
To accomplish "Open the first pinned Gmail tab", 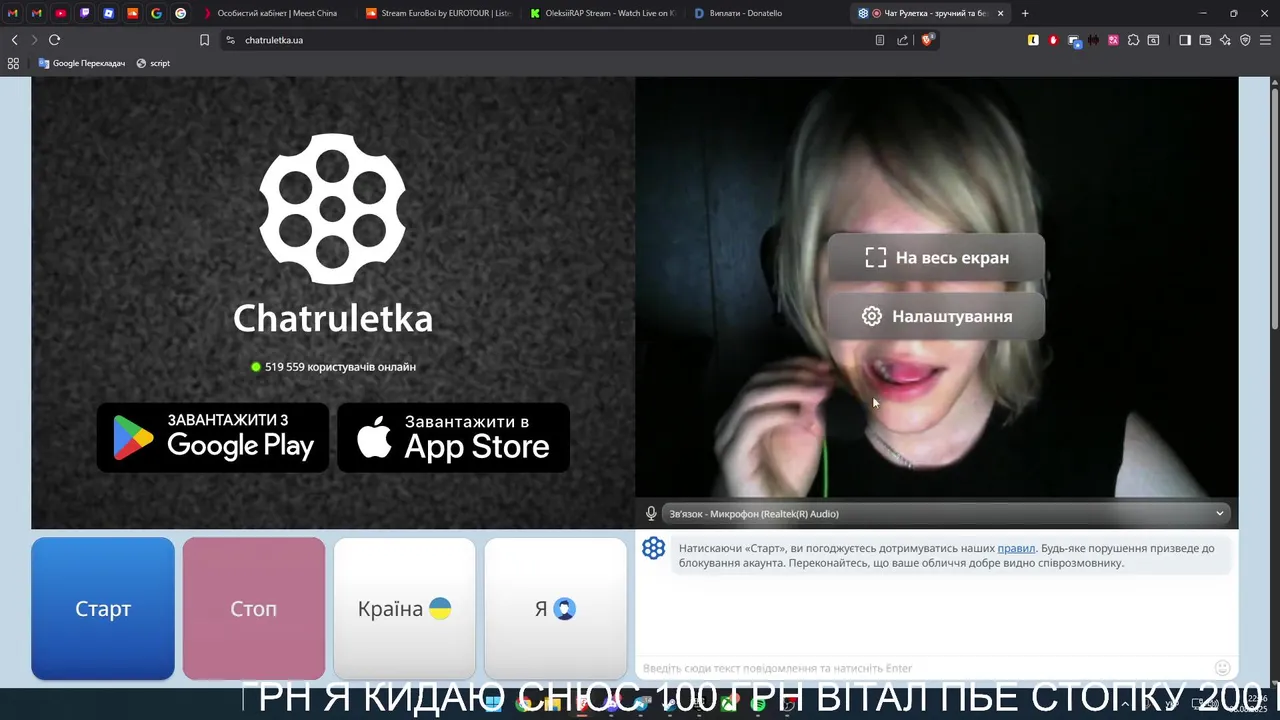I will [x=13, y=13].
